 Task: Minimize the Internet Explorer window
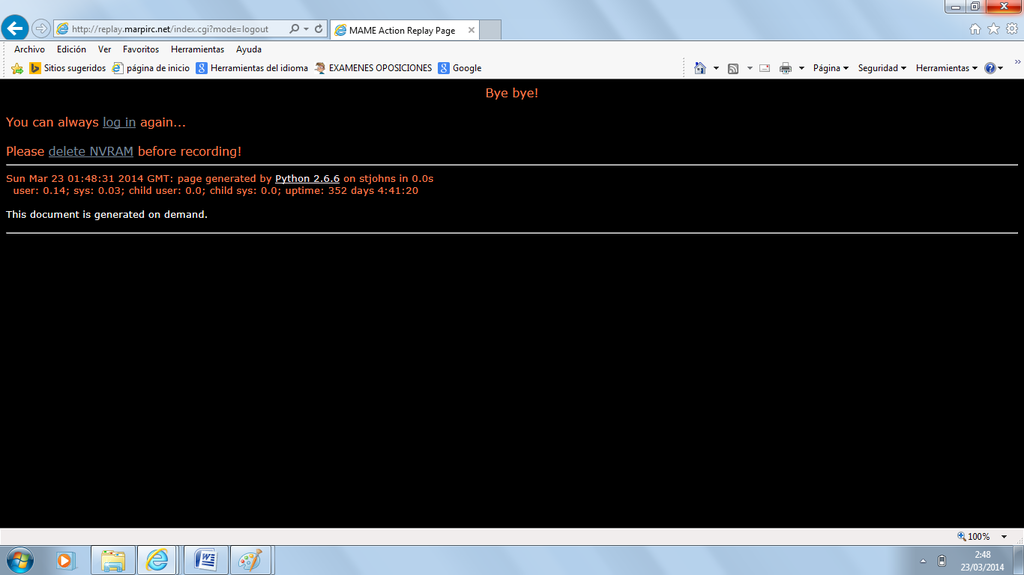(955, 7)
